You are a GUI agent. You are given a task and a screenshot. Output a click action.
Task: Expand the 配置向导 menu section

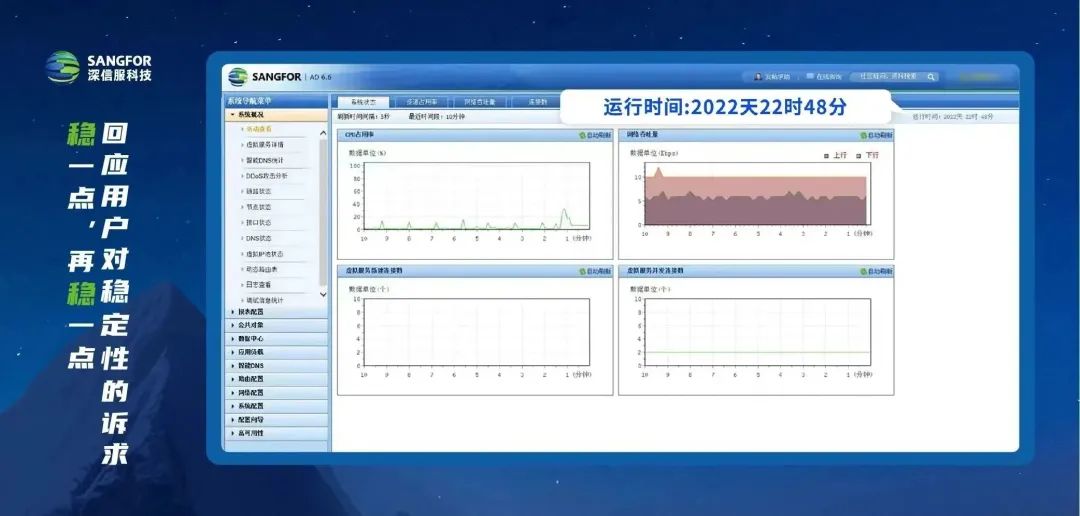point(276,420)
